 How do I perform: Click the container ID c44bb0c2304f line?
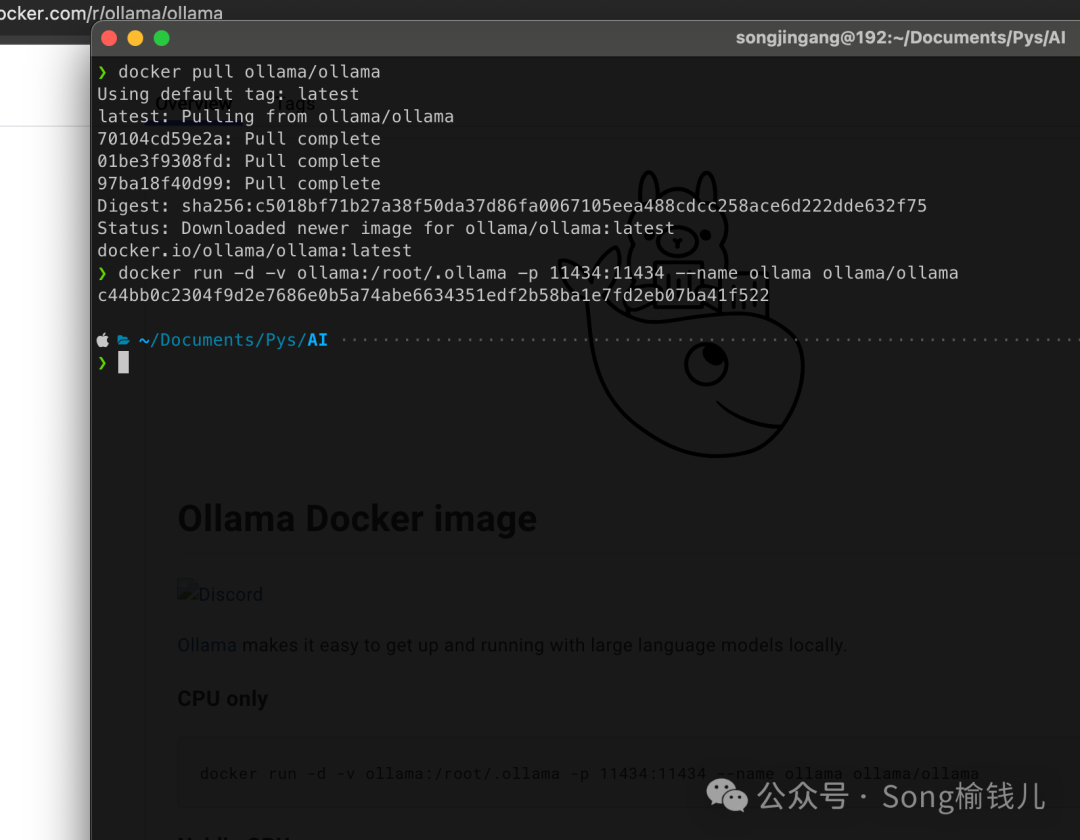pos(433,295)
